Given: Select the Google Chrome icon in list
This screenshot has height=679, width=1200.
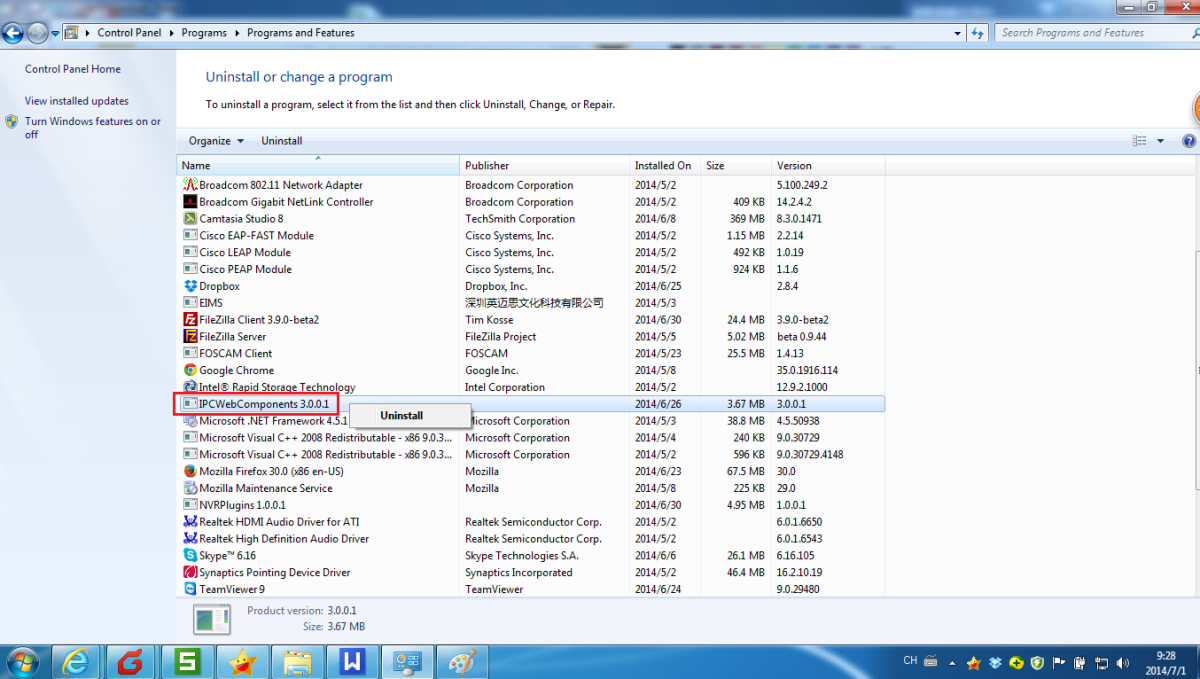Looking at the screenshot, I should [x=191, y=370].
